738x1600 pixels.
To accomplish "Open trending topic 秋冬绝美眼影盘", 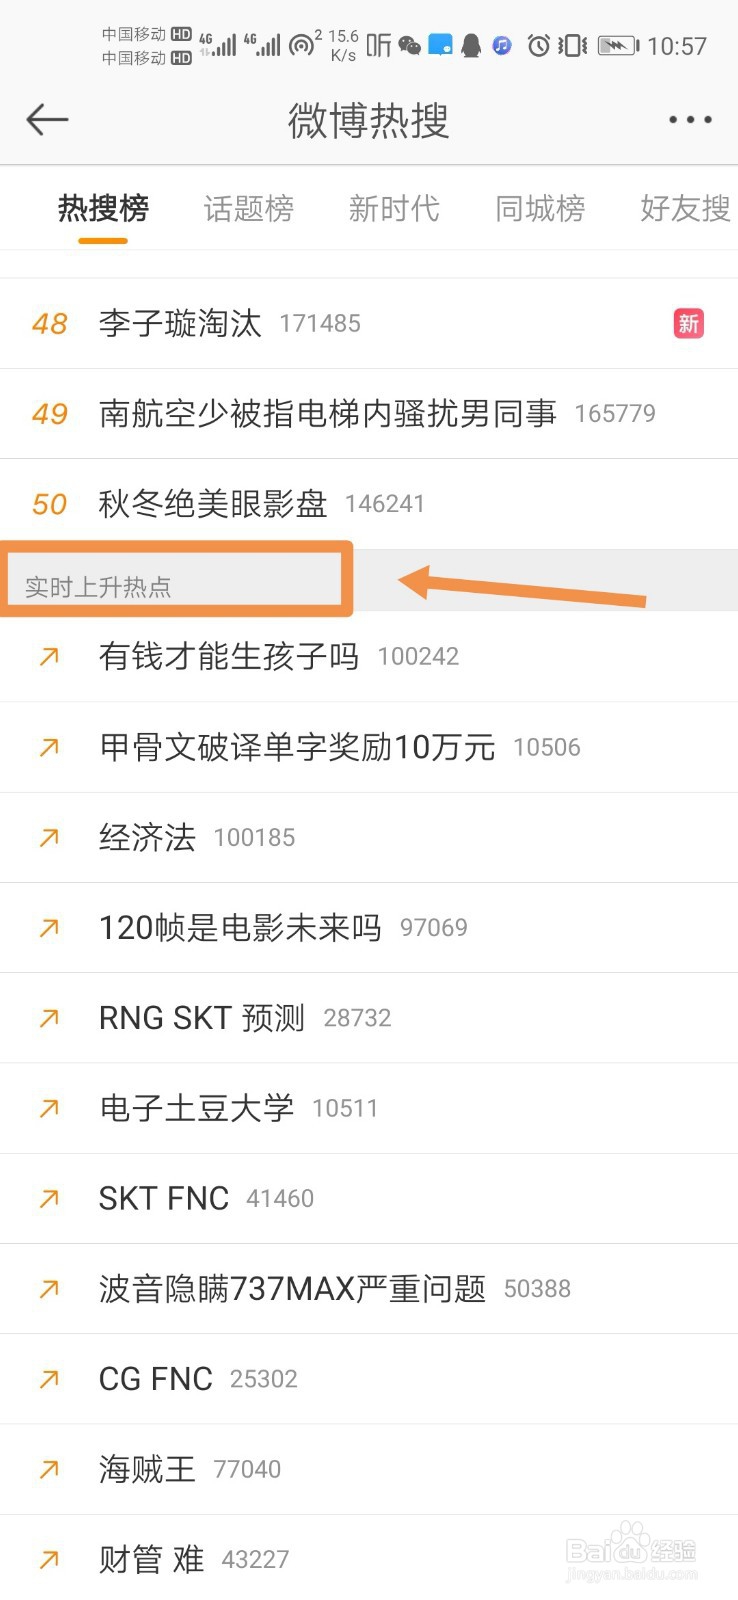I will pos(369,504).
